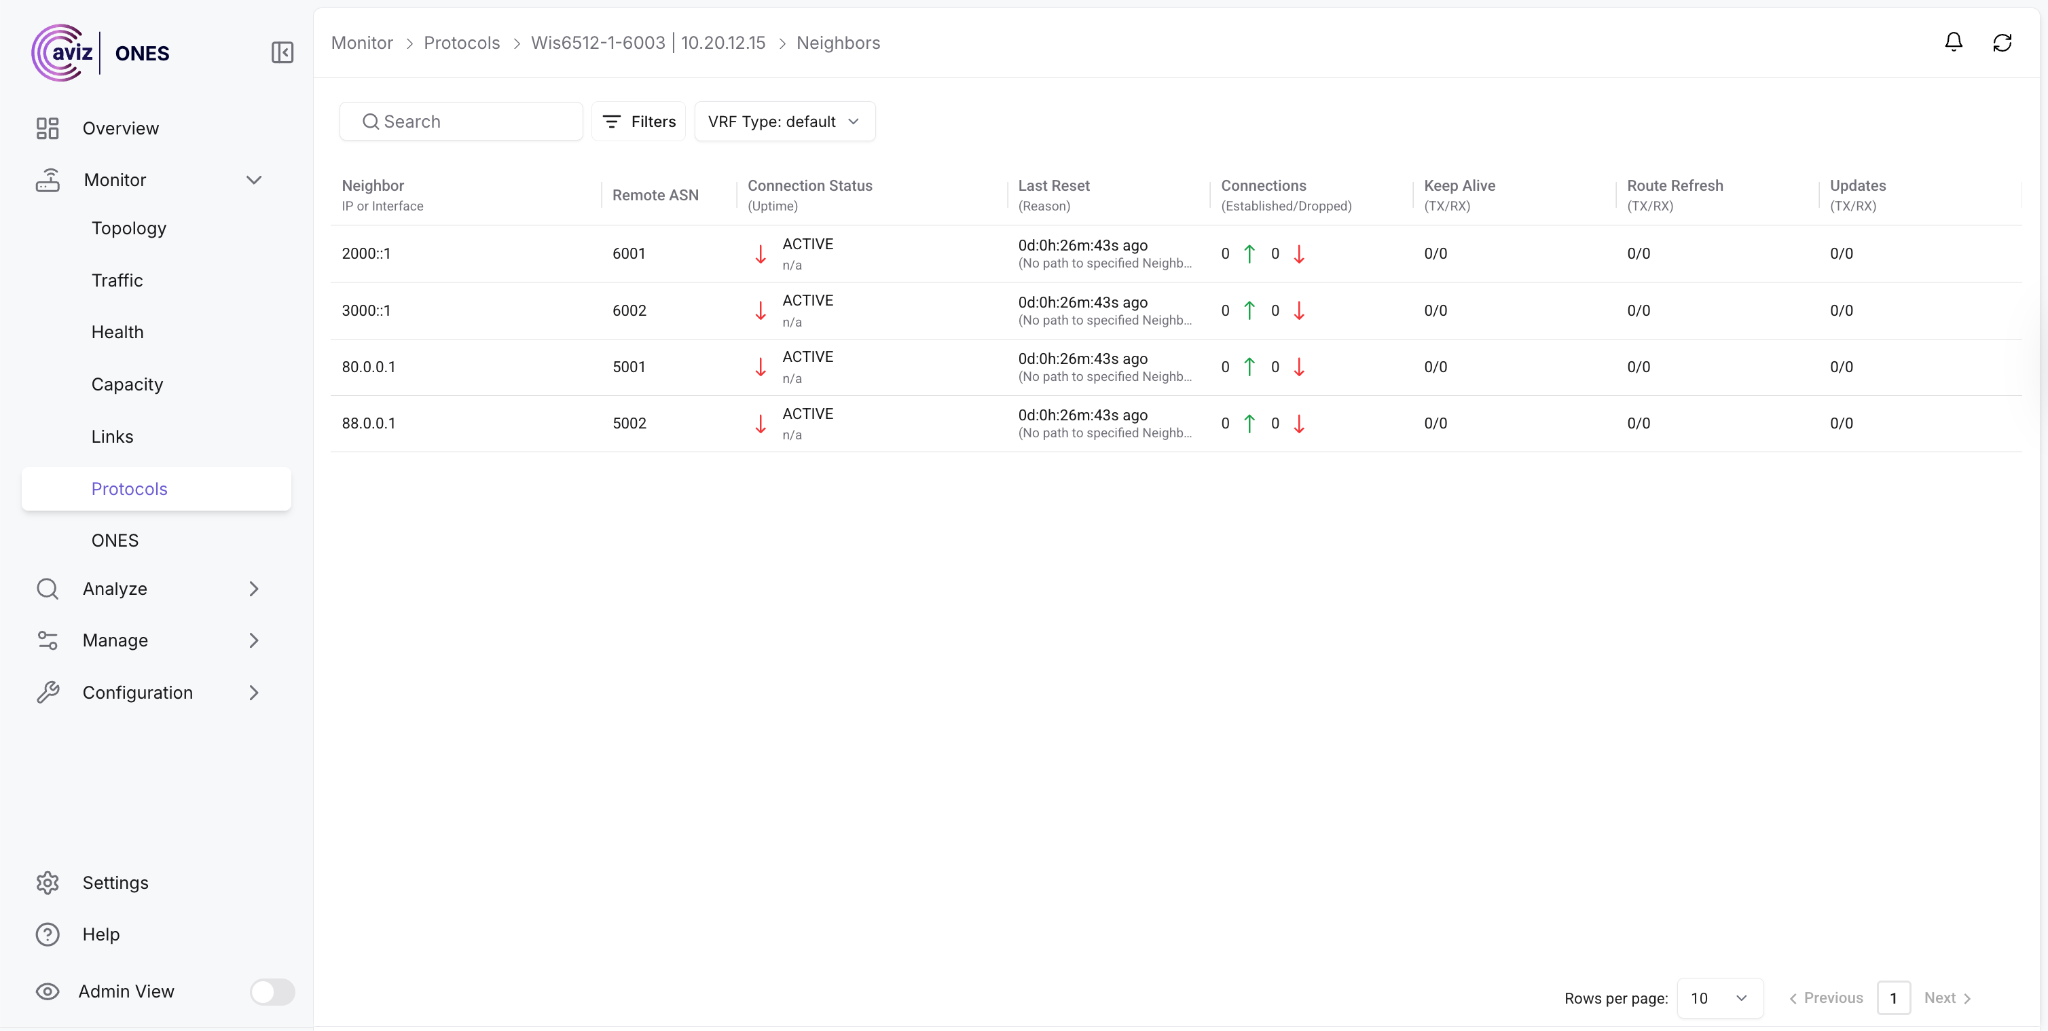Viewport: 2048px width, 1031px height.
Task: Collapse the Monitor menu section
Action: pyautogui.click(x=253, y=180)
